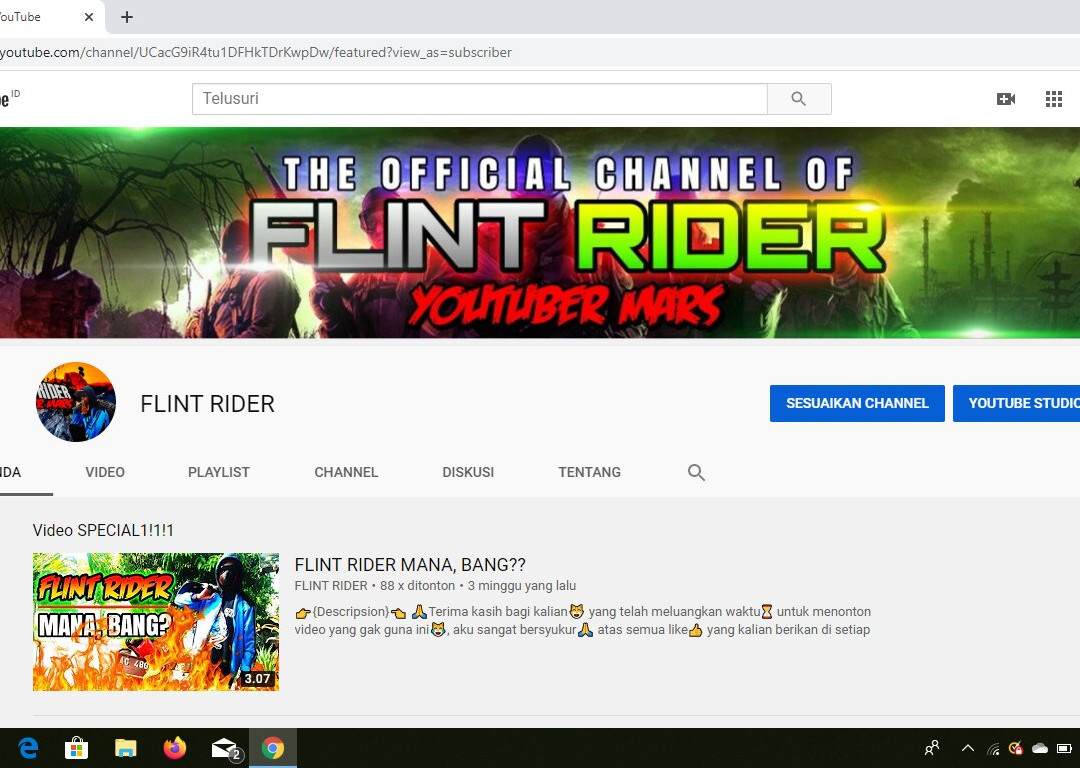Launch Firefox from the taskbar
The width and height of the screenshot is (1080, 768).
click(x=175, y=748)
